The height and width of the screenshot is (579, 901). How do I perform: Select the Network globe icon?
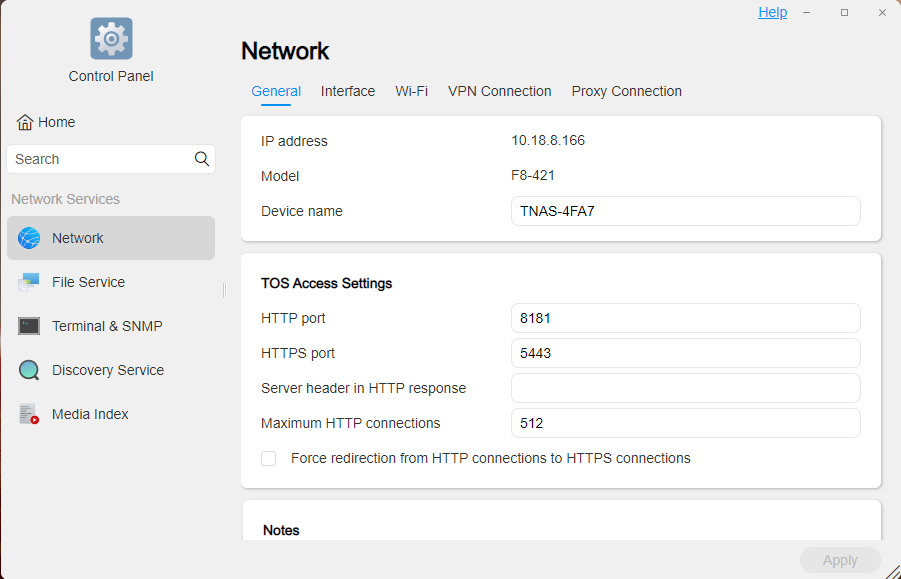(x=29, y=238)
